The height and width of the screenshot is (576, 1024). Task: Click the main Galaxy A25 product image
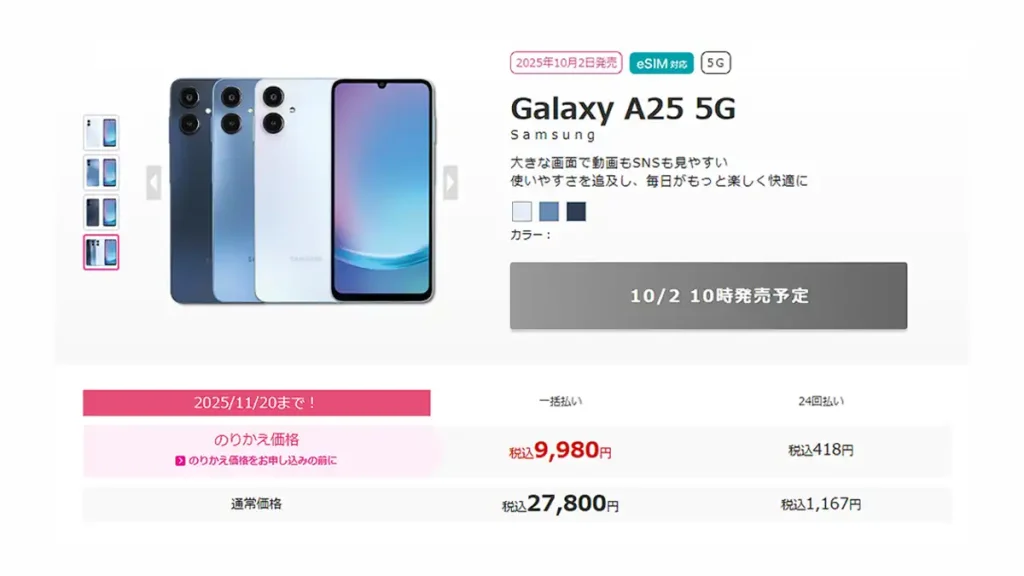click(x=302, y=191)
